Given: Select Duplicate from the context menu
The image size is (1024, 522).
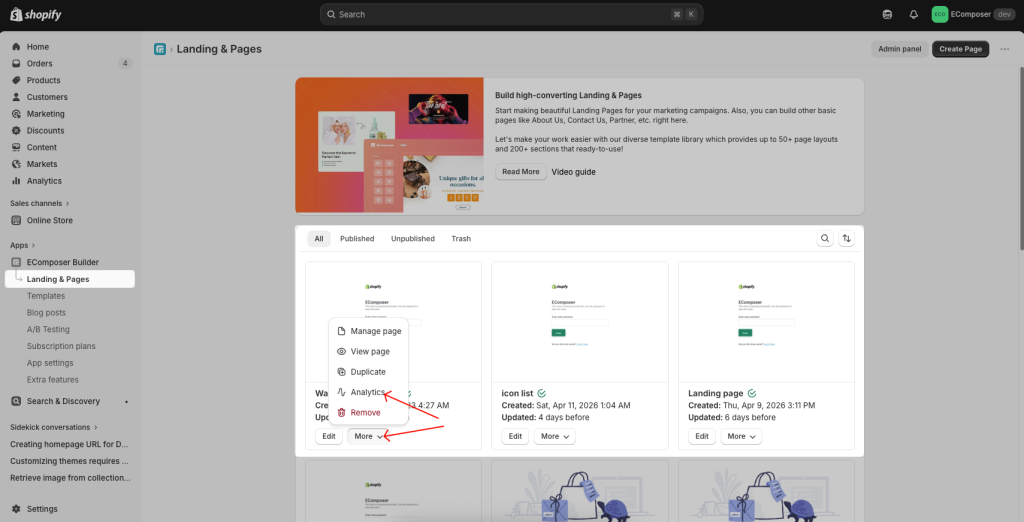Looking at the screenshot, I should point(368,372).
